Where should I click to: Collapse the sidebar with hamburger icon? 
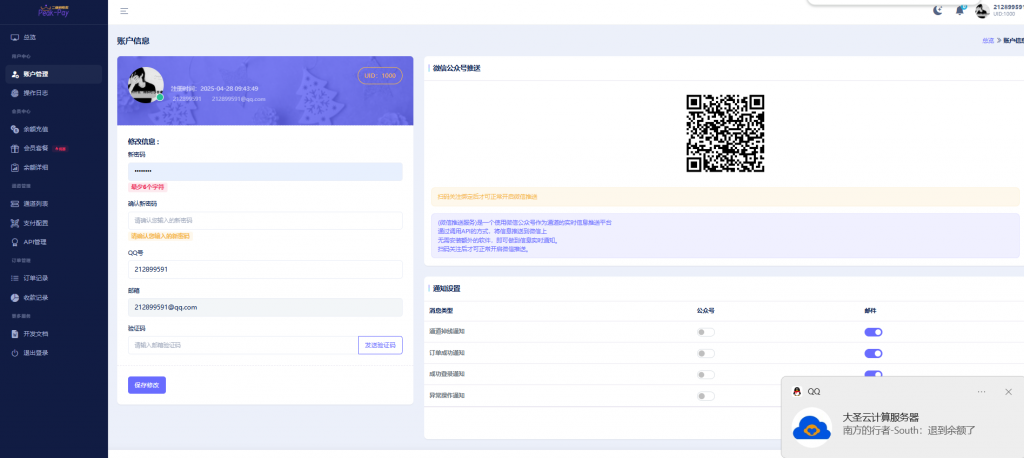[x=124, y=11]
